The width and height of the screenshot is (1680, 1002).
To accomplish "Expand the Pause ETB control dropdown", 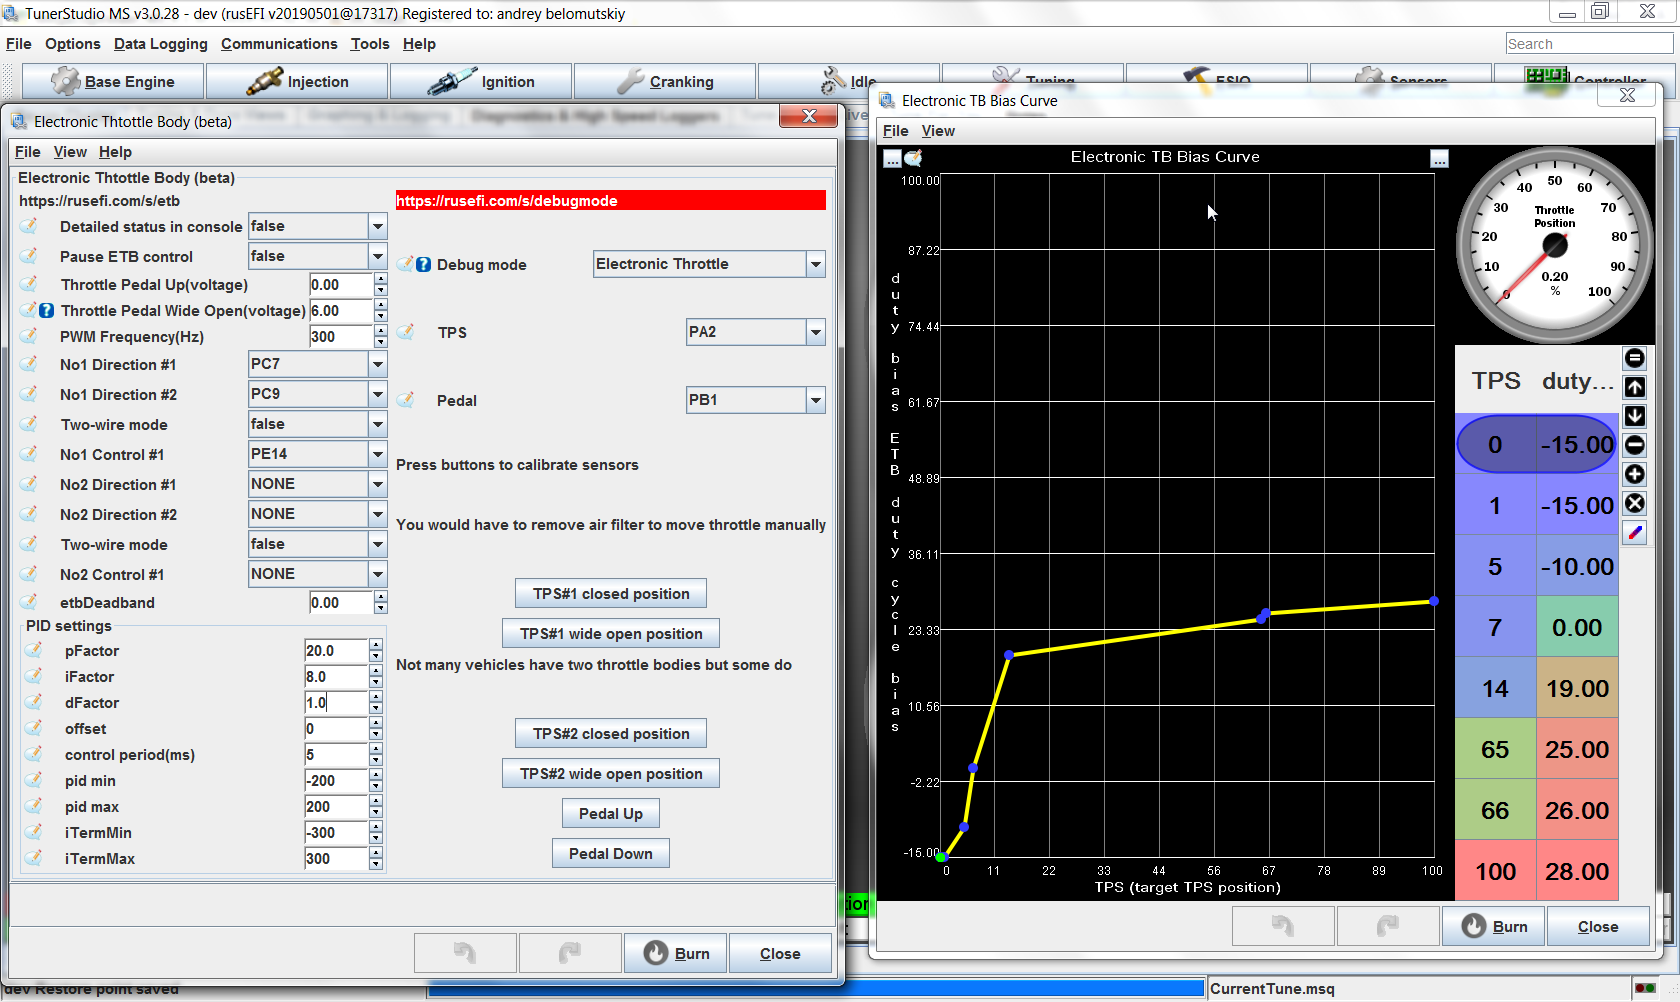I will click(x=378, y=257).
